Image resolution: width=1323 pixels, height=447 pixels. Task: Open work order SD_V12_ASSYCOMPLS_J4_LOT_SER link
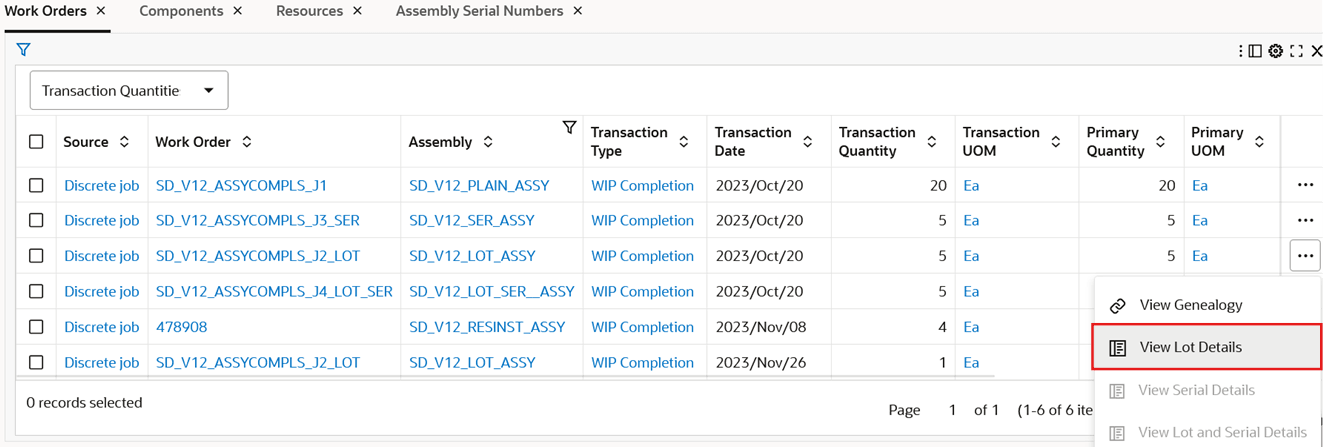coord(274,291)
